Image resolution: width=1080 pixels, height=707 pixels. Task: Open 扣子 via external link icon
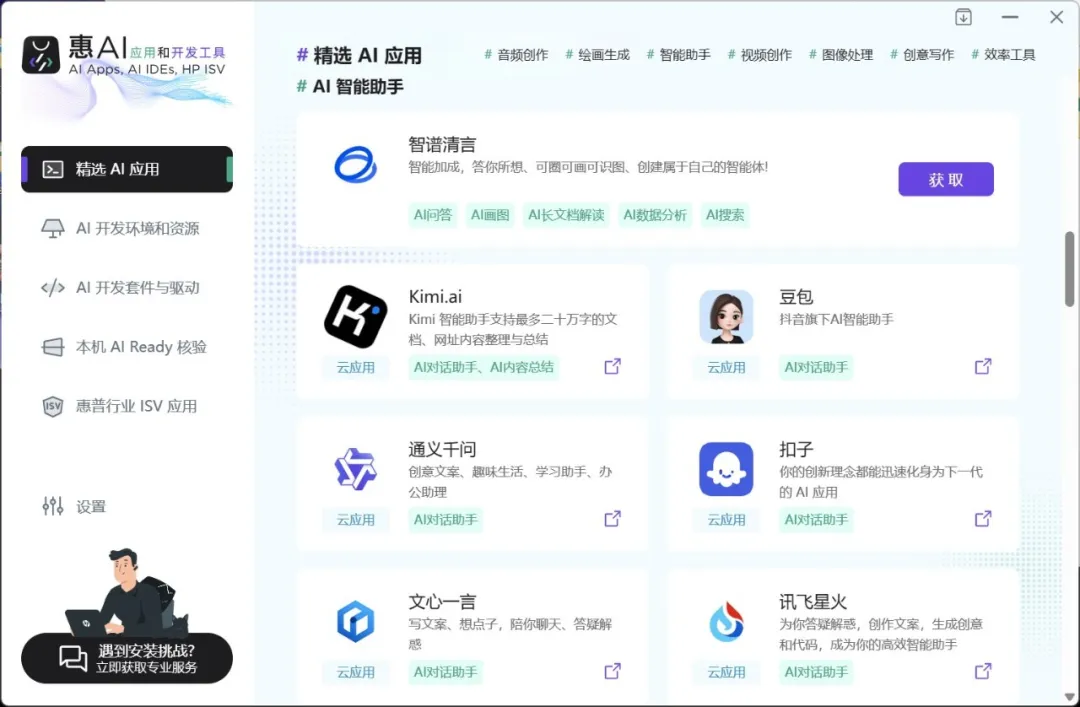click(983, 519)
